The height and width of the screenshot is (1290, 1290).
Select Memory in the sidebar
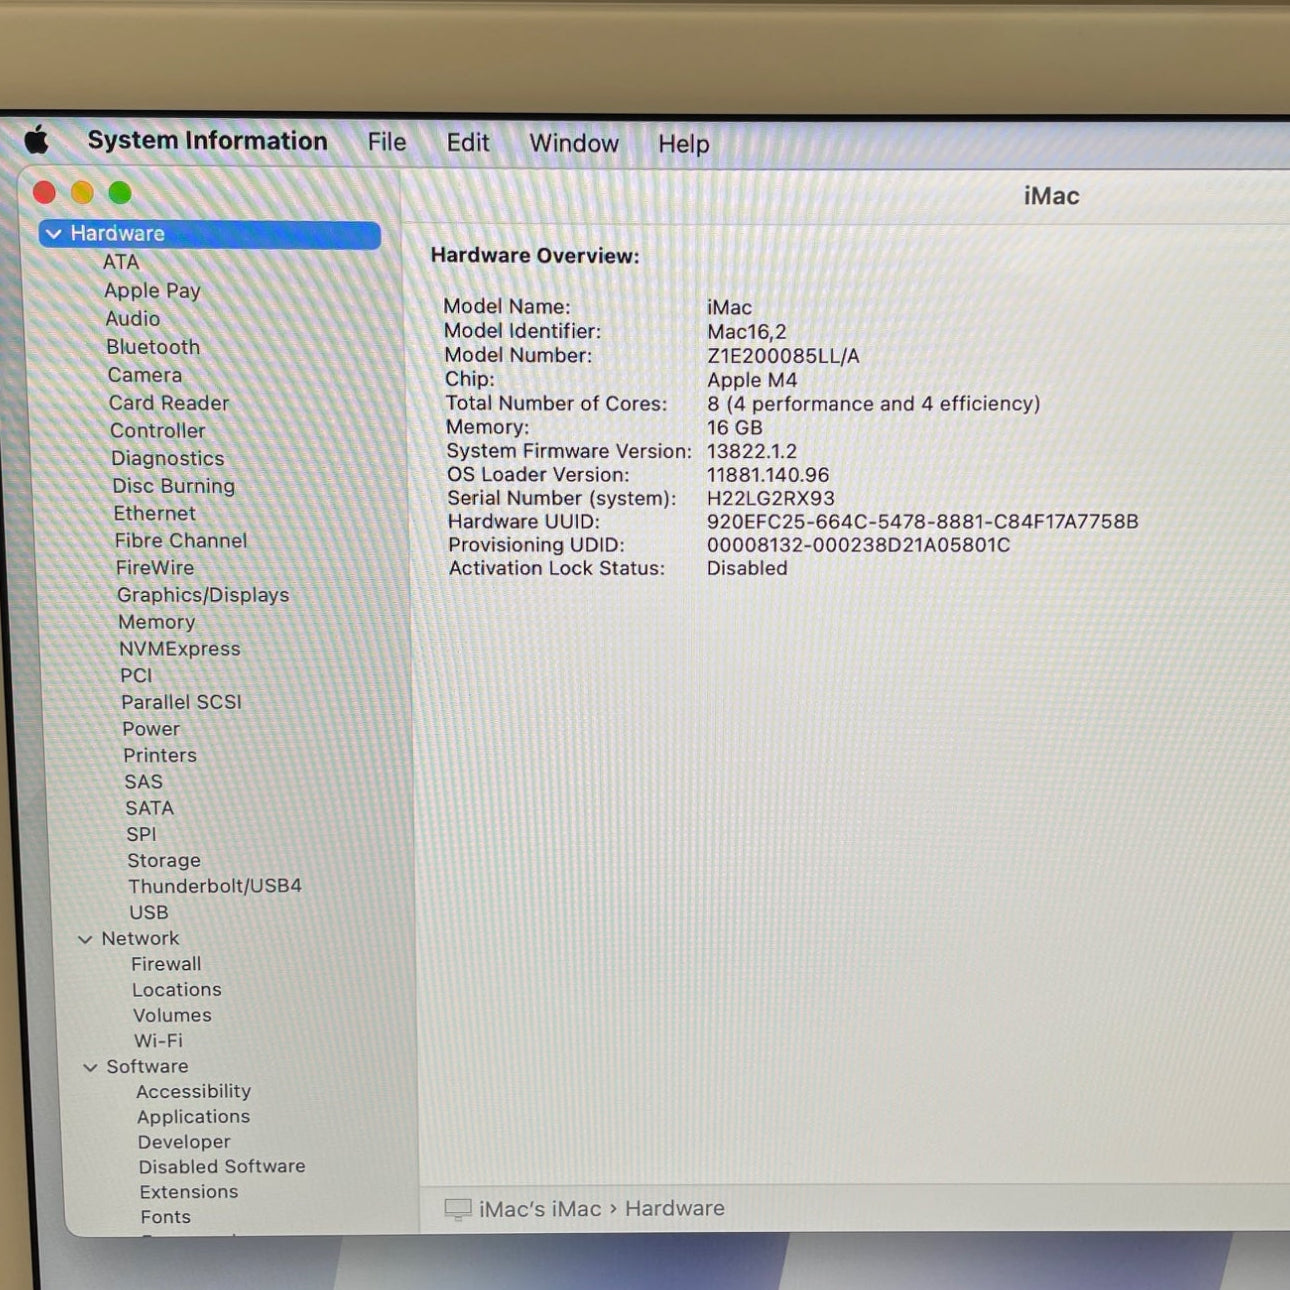point(156,622)
